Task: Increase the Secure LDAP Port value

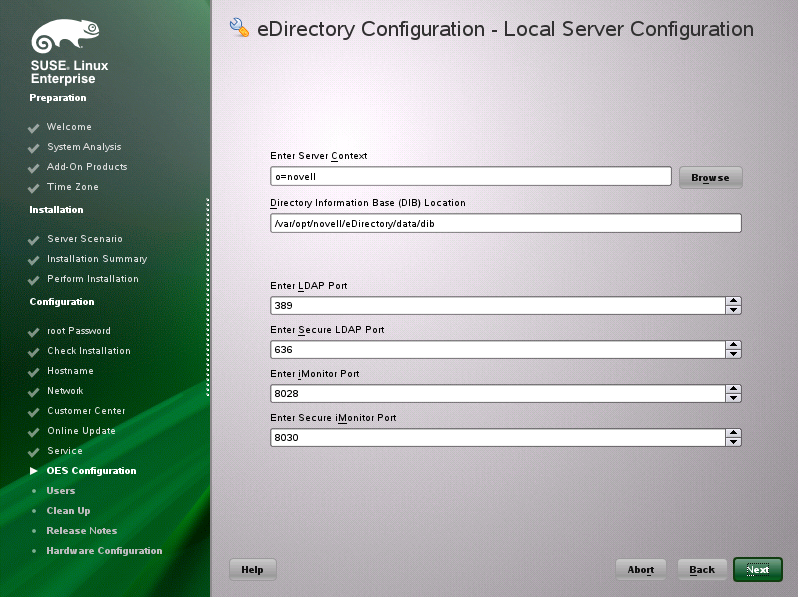Action: pyautogui.click(x=733, y=345)
